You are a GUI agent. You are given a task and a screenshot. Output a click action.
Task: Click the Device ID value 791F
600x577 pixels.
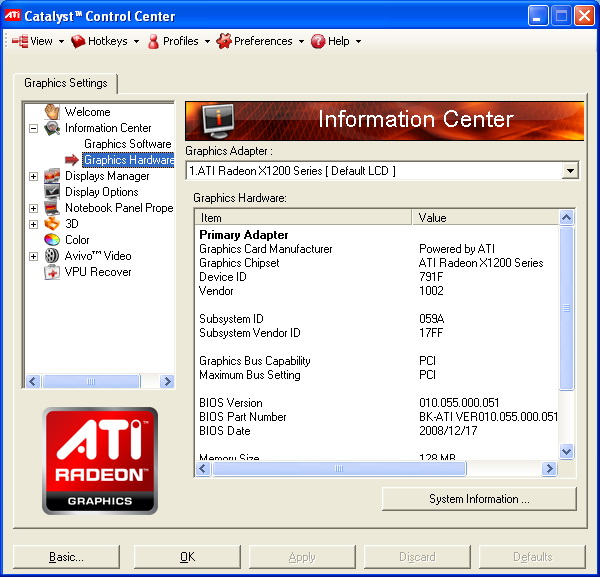(x=431, y=277)
